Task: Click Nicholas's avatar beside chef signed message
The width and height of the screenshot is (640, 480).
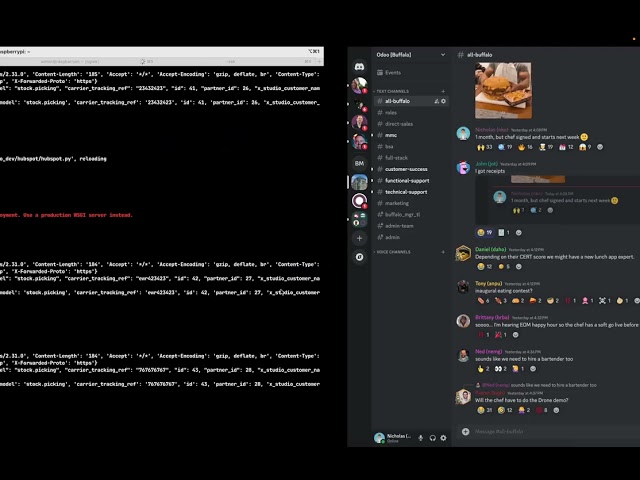Action: click(x=463, y=133)
